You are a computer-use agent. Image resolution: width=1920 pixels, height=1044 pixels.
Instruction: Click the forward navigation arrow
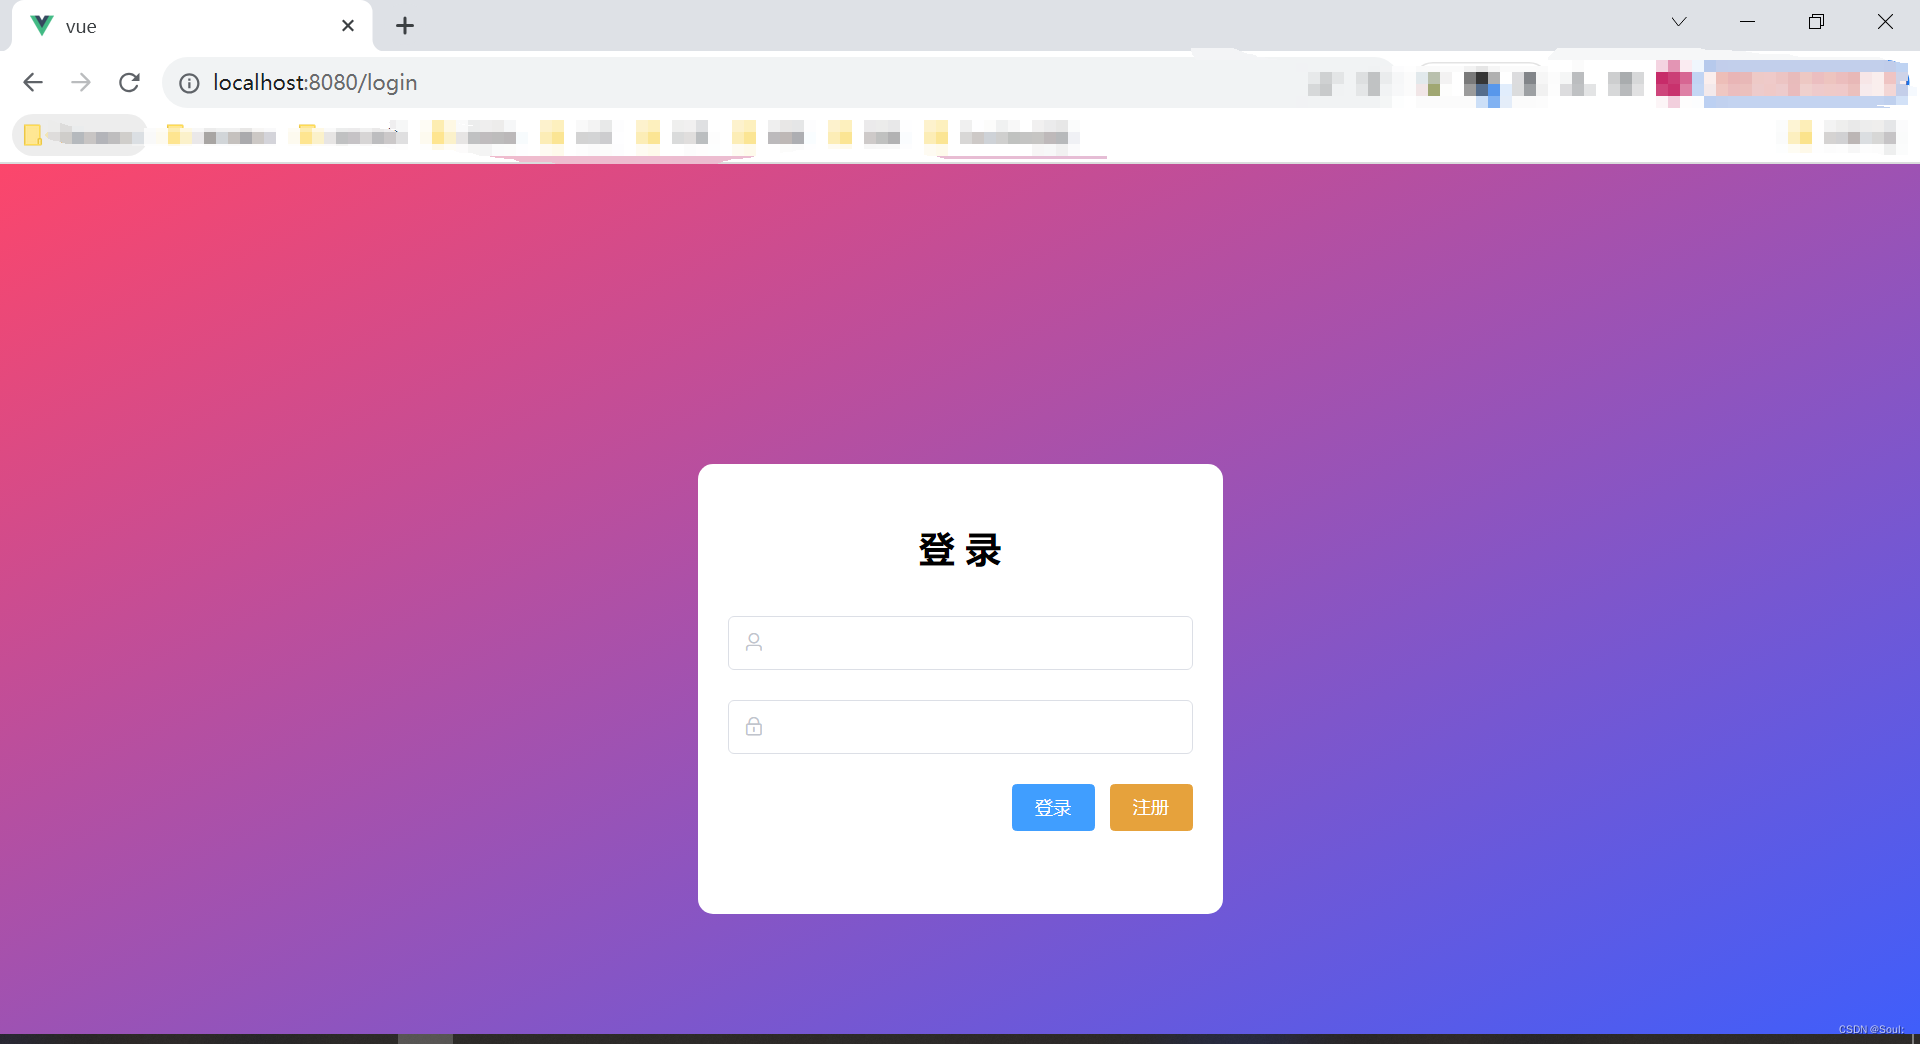coord(81,82)
